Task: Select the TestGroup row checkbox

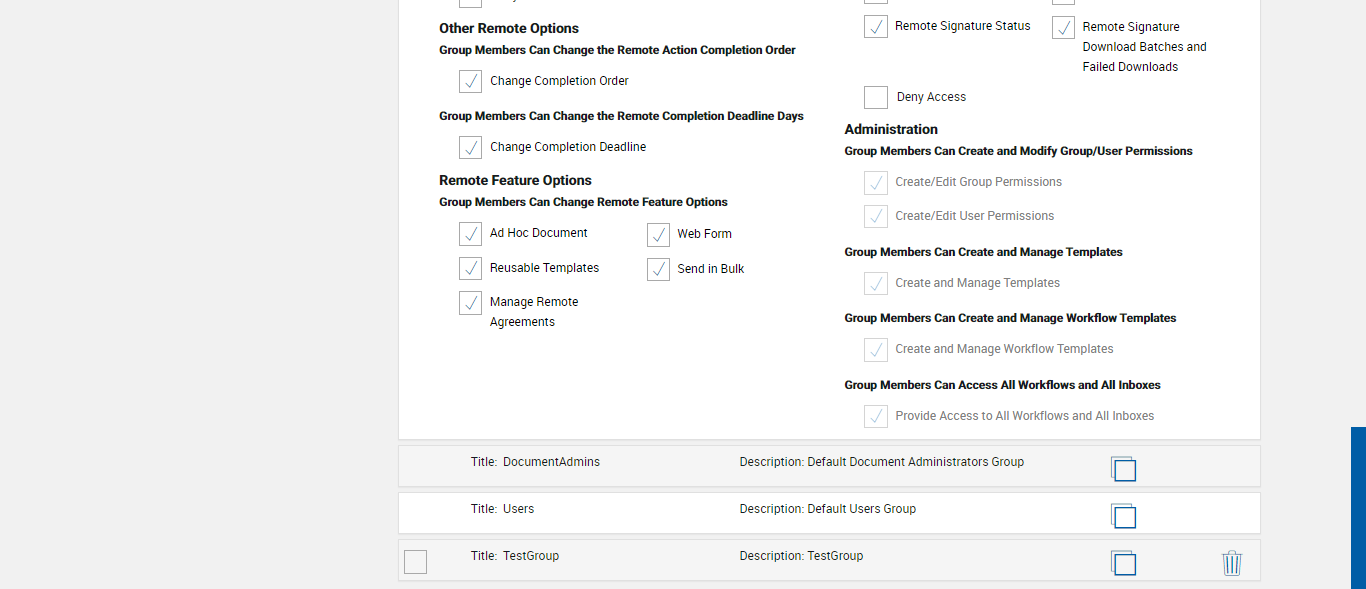Action: click(415, 562)
